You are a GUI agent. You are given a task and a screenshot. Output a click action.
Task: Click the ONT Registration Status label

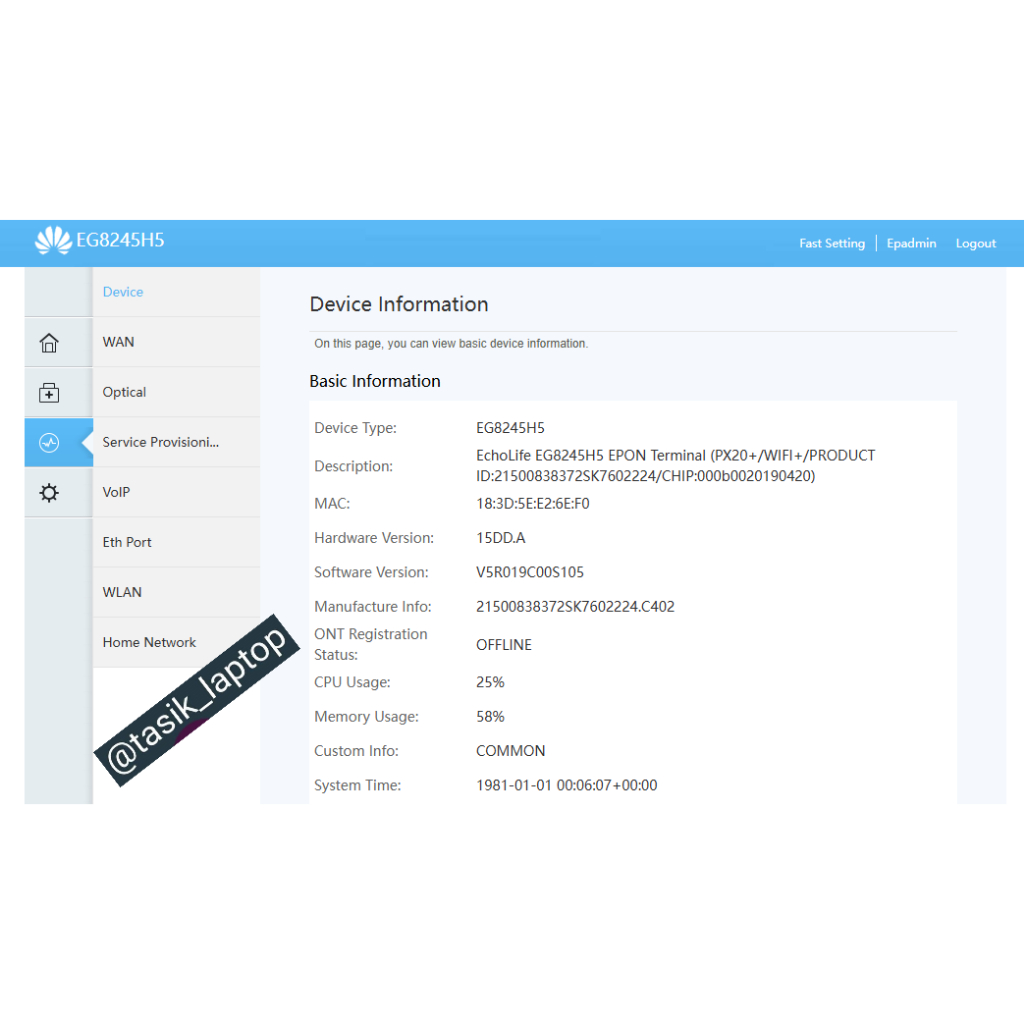pyautogui.click(x=370, y=645)
